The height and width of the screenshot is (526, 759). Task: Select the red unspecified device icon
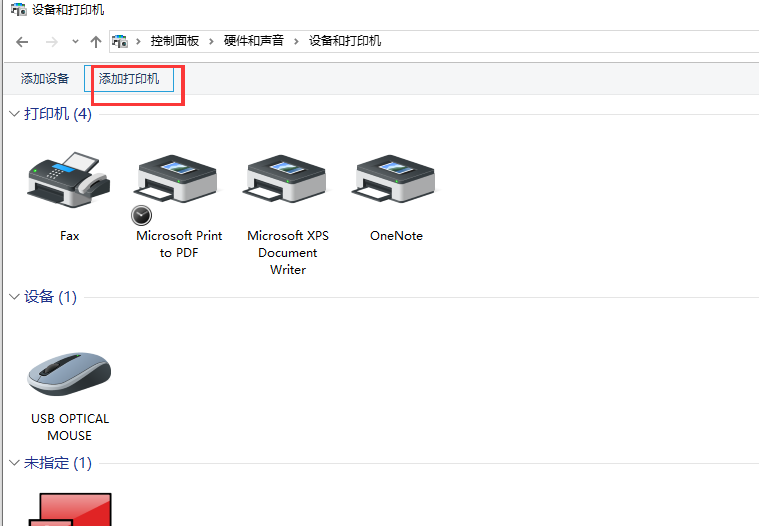click(x=70, y=509)
